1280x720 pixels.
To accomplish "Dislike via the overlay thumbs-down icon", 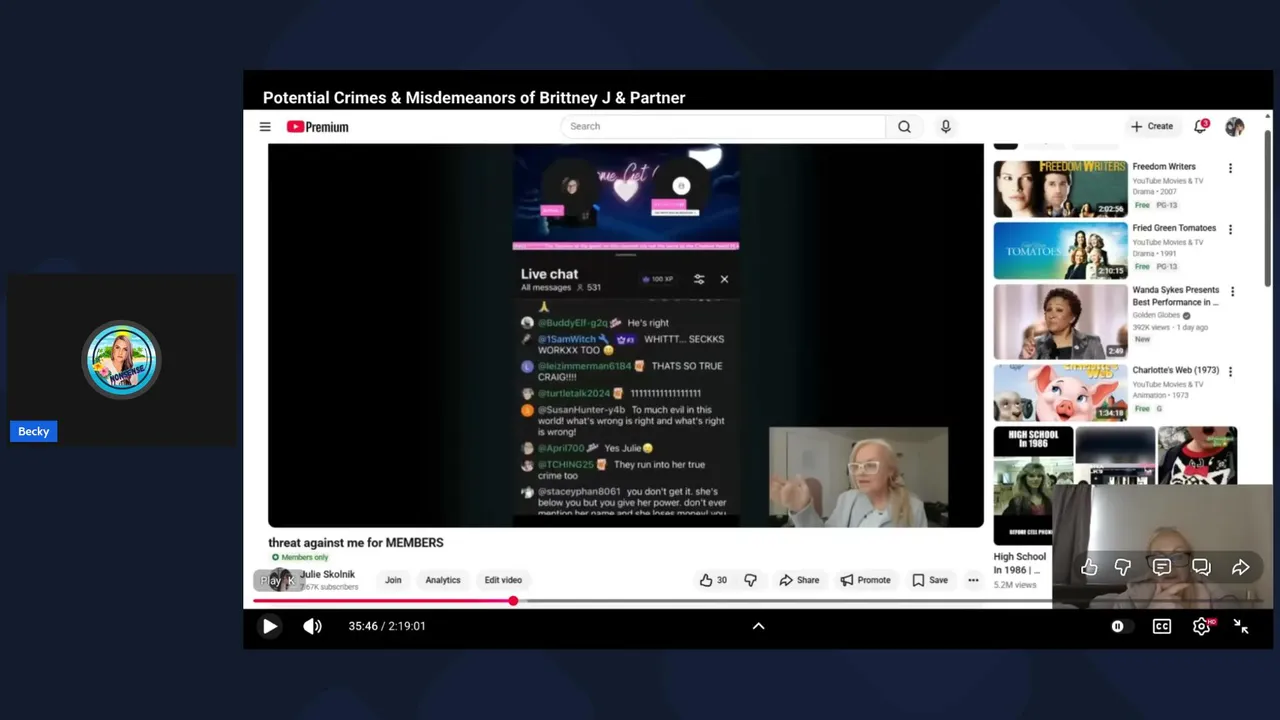I will coord(1123,567).
